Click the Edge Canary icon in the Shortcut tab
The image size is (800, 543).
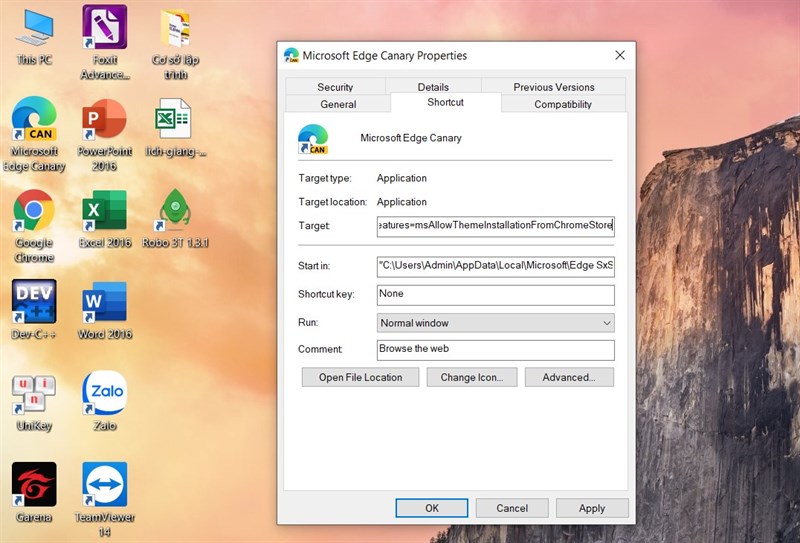tap(313, 139)
